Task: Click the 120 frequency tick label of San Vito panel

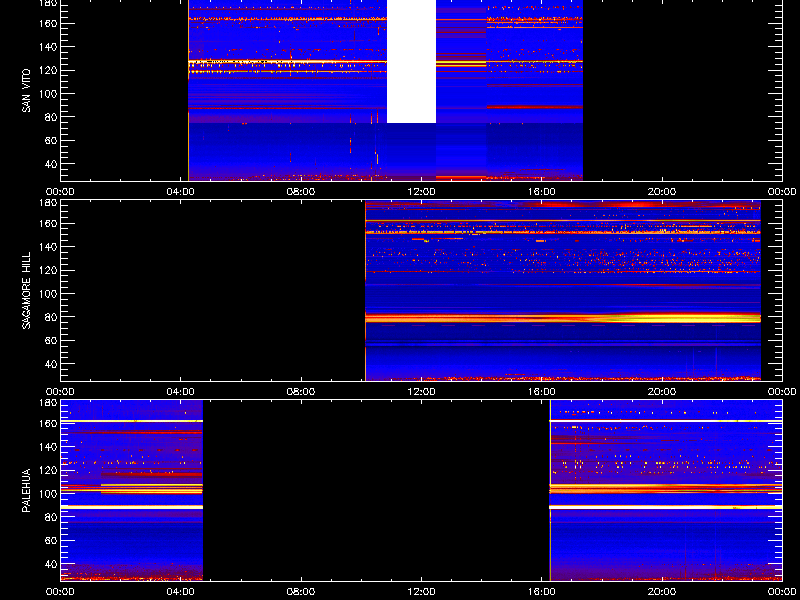Action: [48, 70]
